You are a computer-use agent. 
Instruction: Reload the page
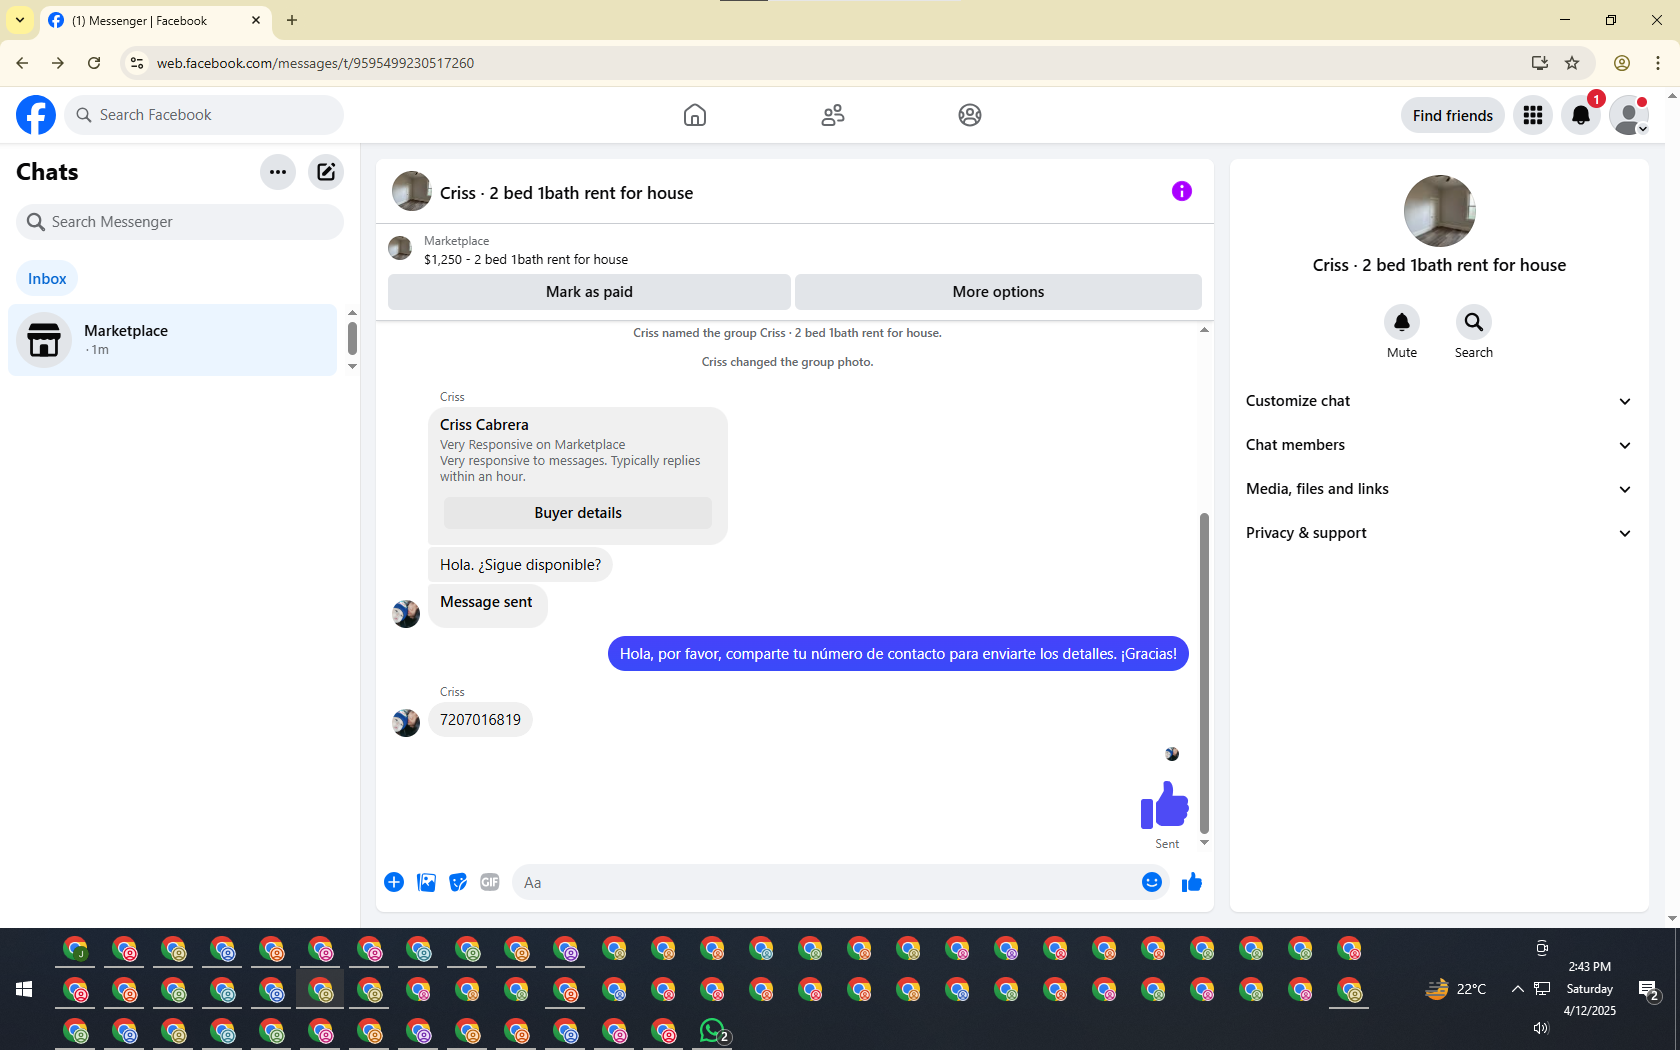point(94,63)
